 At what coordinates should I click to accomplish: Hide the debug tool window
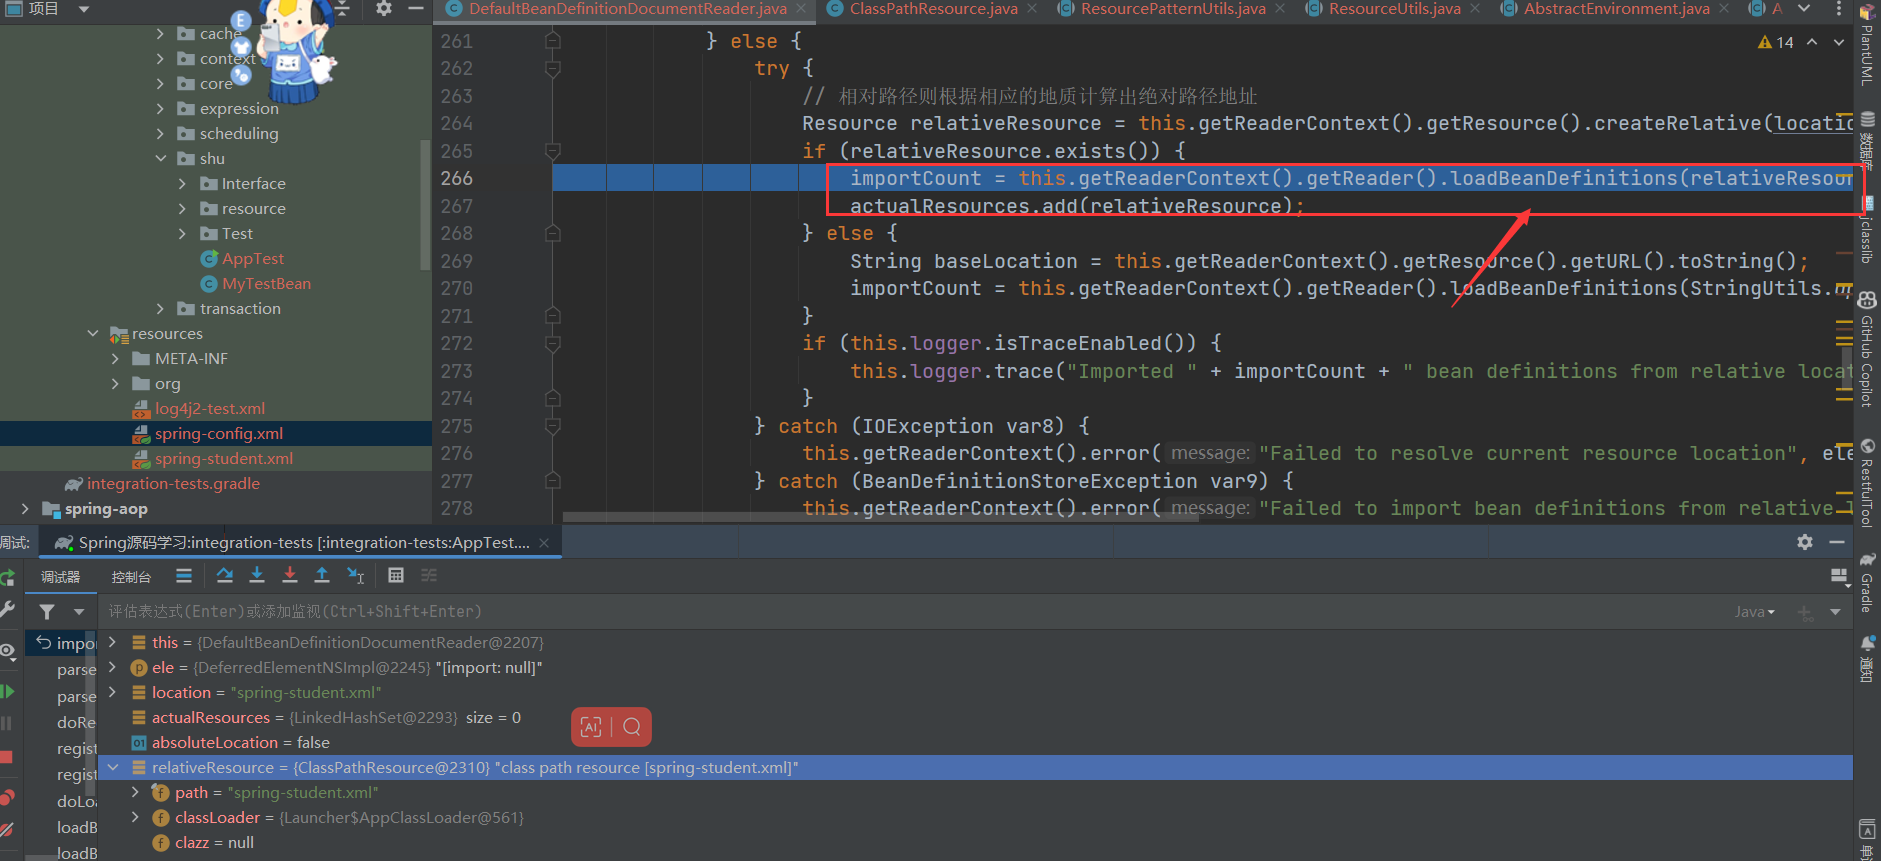click(x=1837, y=542)
